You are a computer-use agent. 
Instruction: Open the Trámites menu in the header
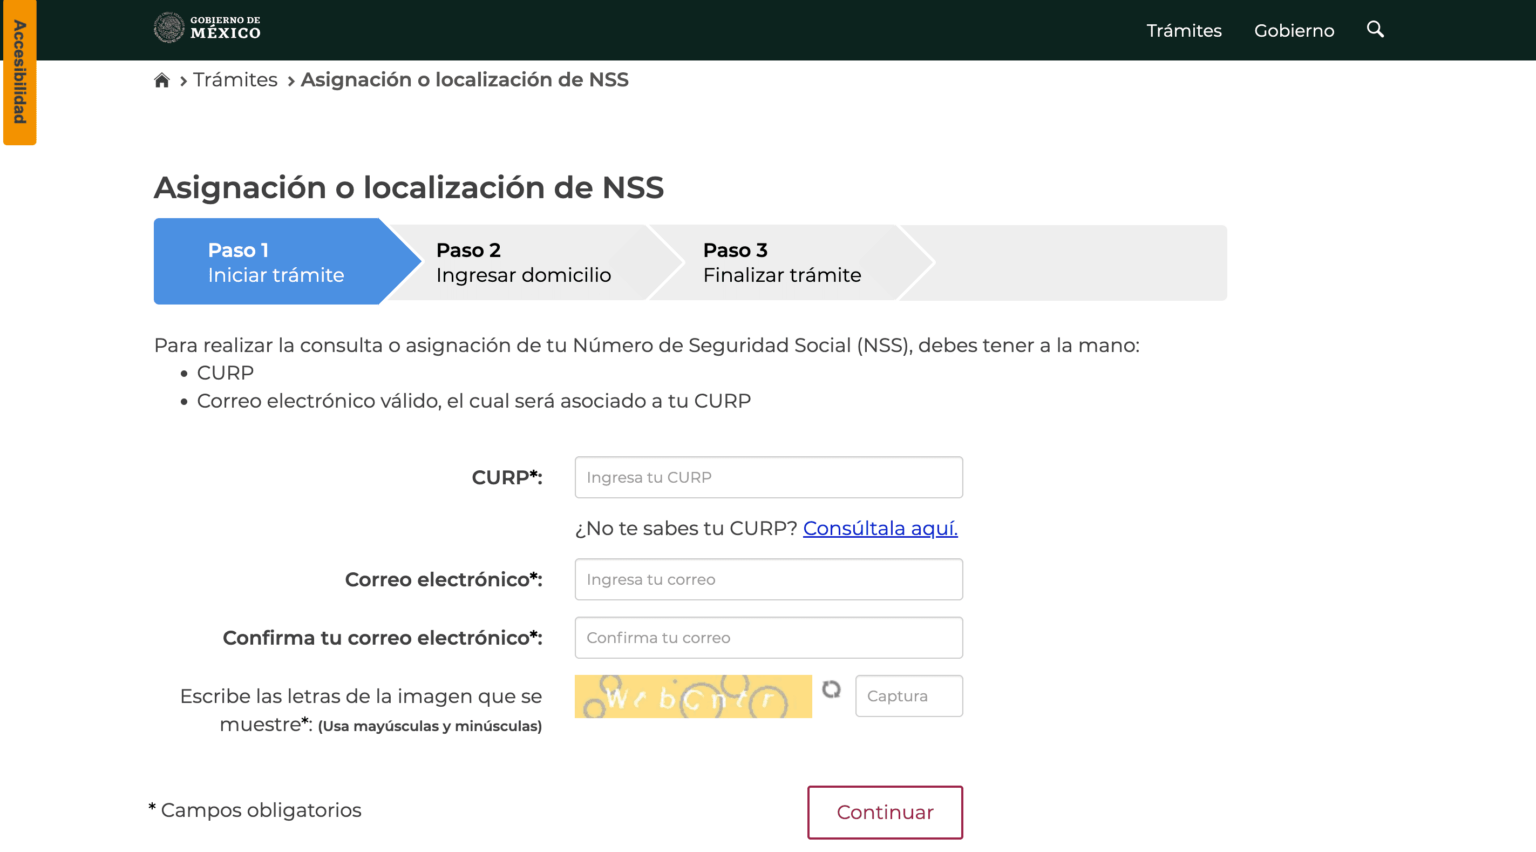coord(1184,31)
